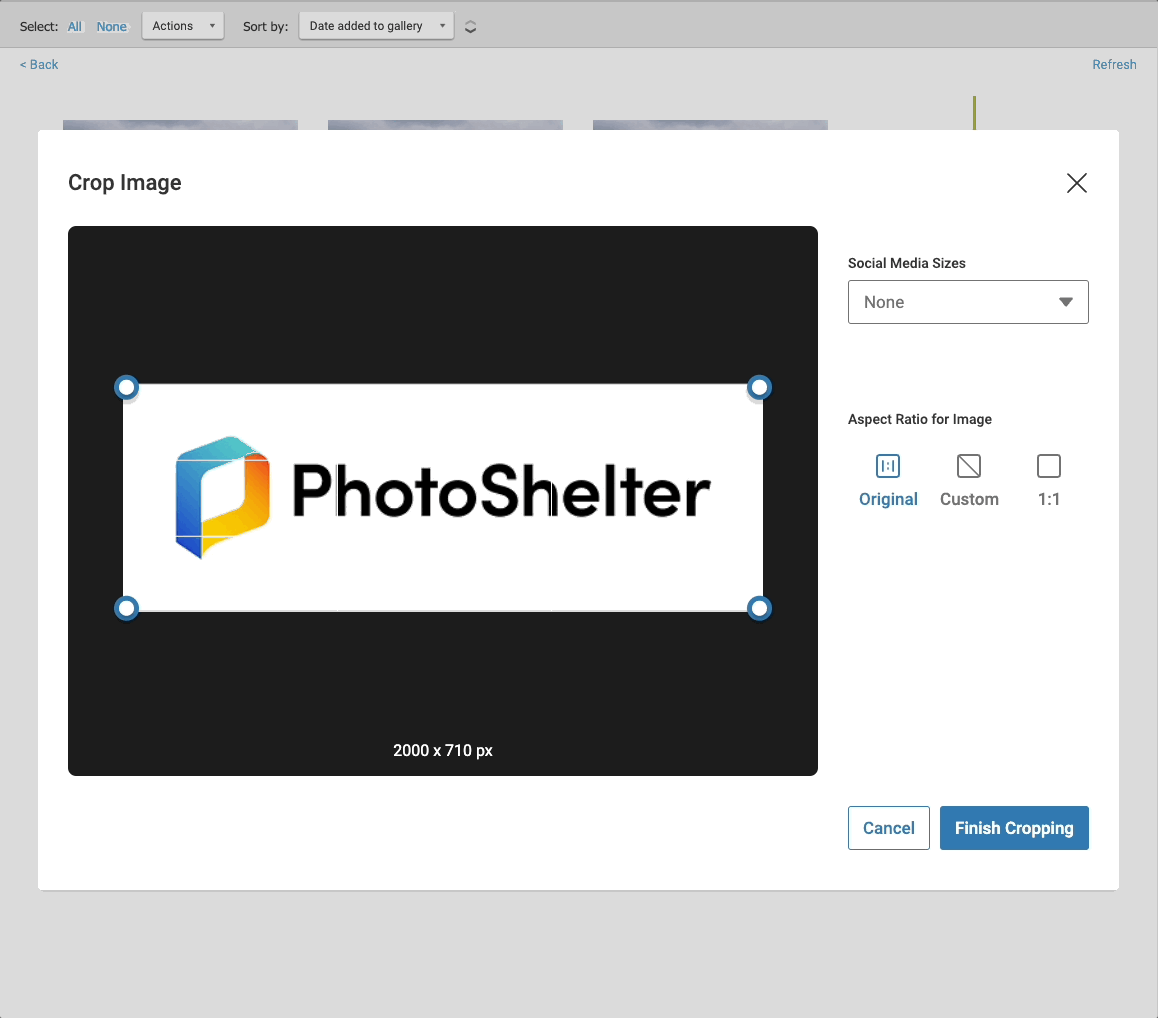The image size is (1158, 1018).
Task: Click the Aspect Ratio for Image label
Action: pyautogui.click(x=919, y=419)
